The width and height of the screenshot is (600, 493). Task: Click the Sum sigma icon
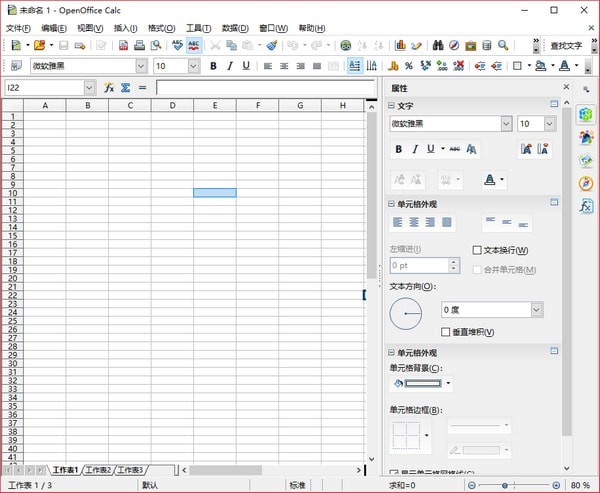126,88
